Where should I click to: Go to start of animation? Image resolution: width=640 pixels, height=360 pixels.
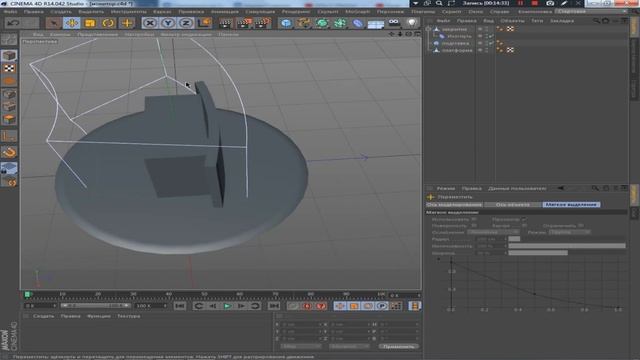180,306
